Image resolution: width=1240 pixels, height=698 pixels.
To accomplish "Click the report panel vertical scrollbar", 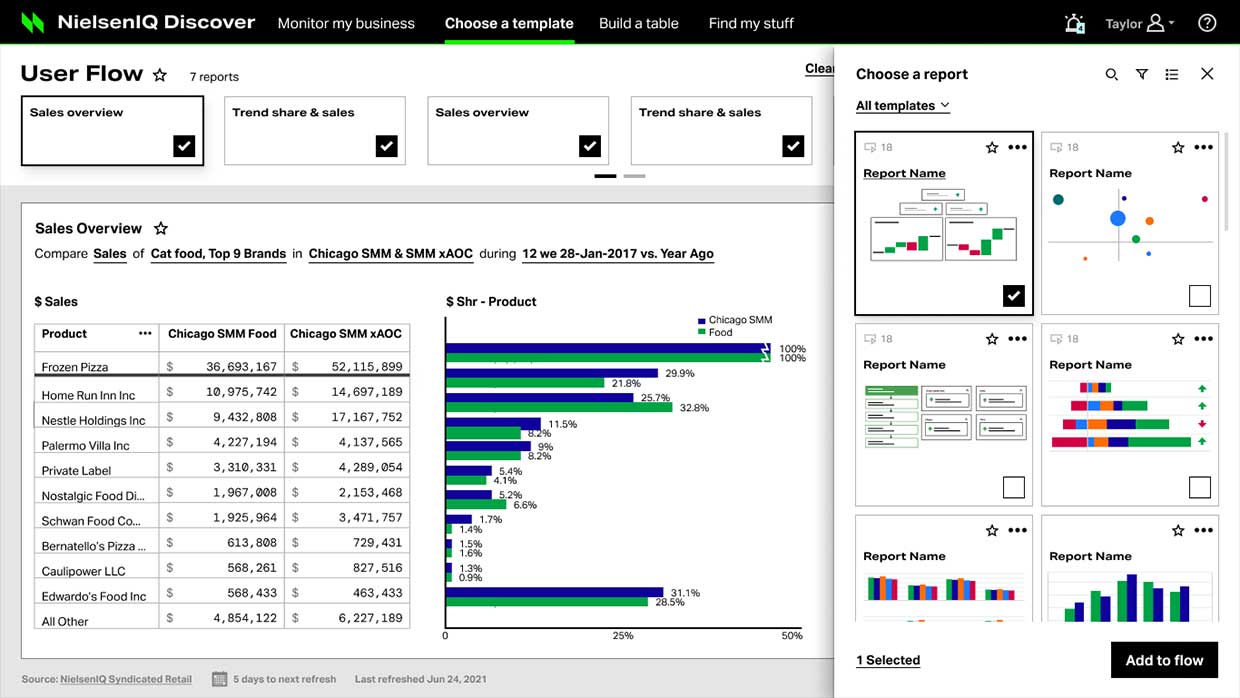I will pyautogui.click(x=1226, y=182).
